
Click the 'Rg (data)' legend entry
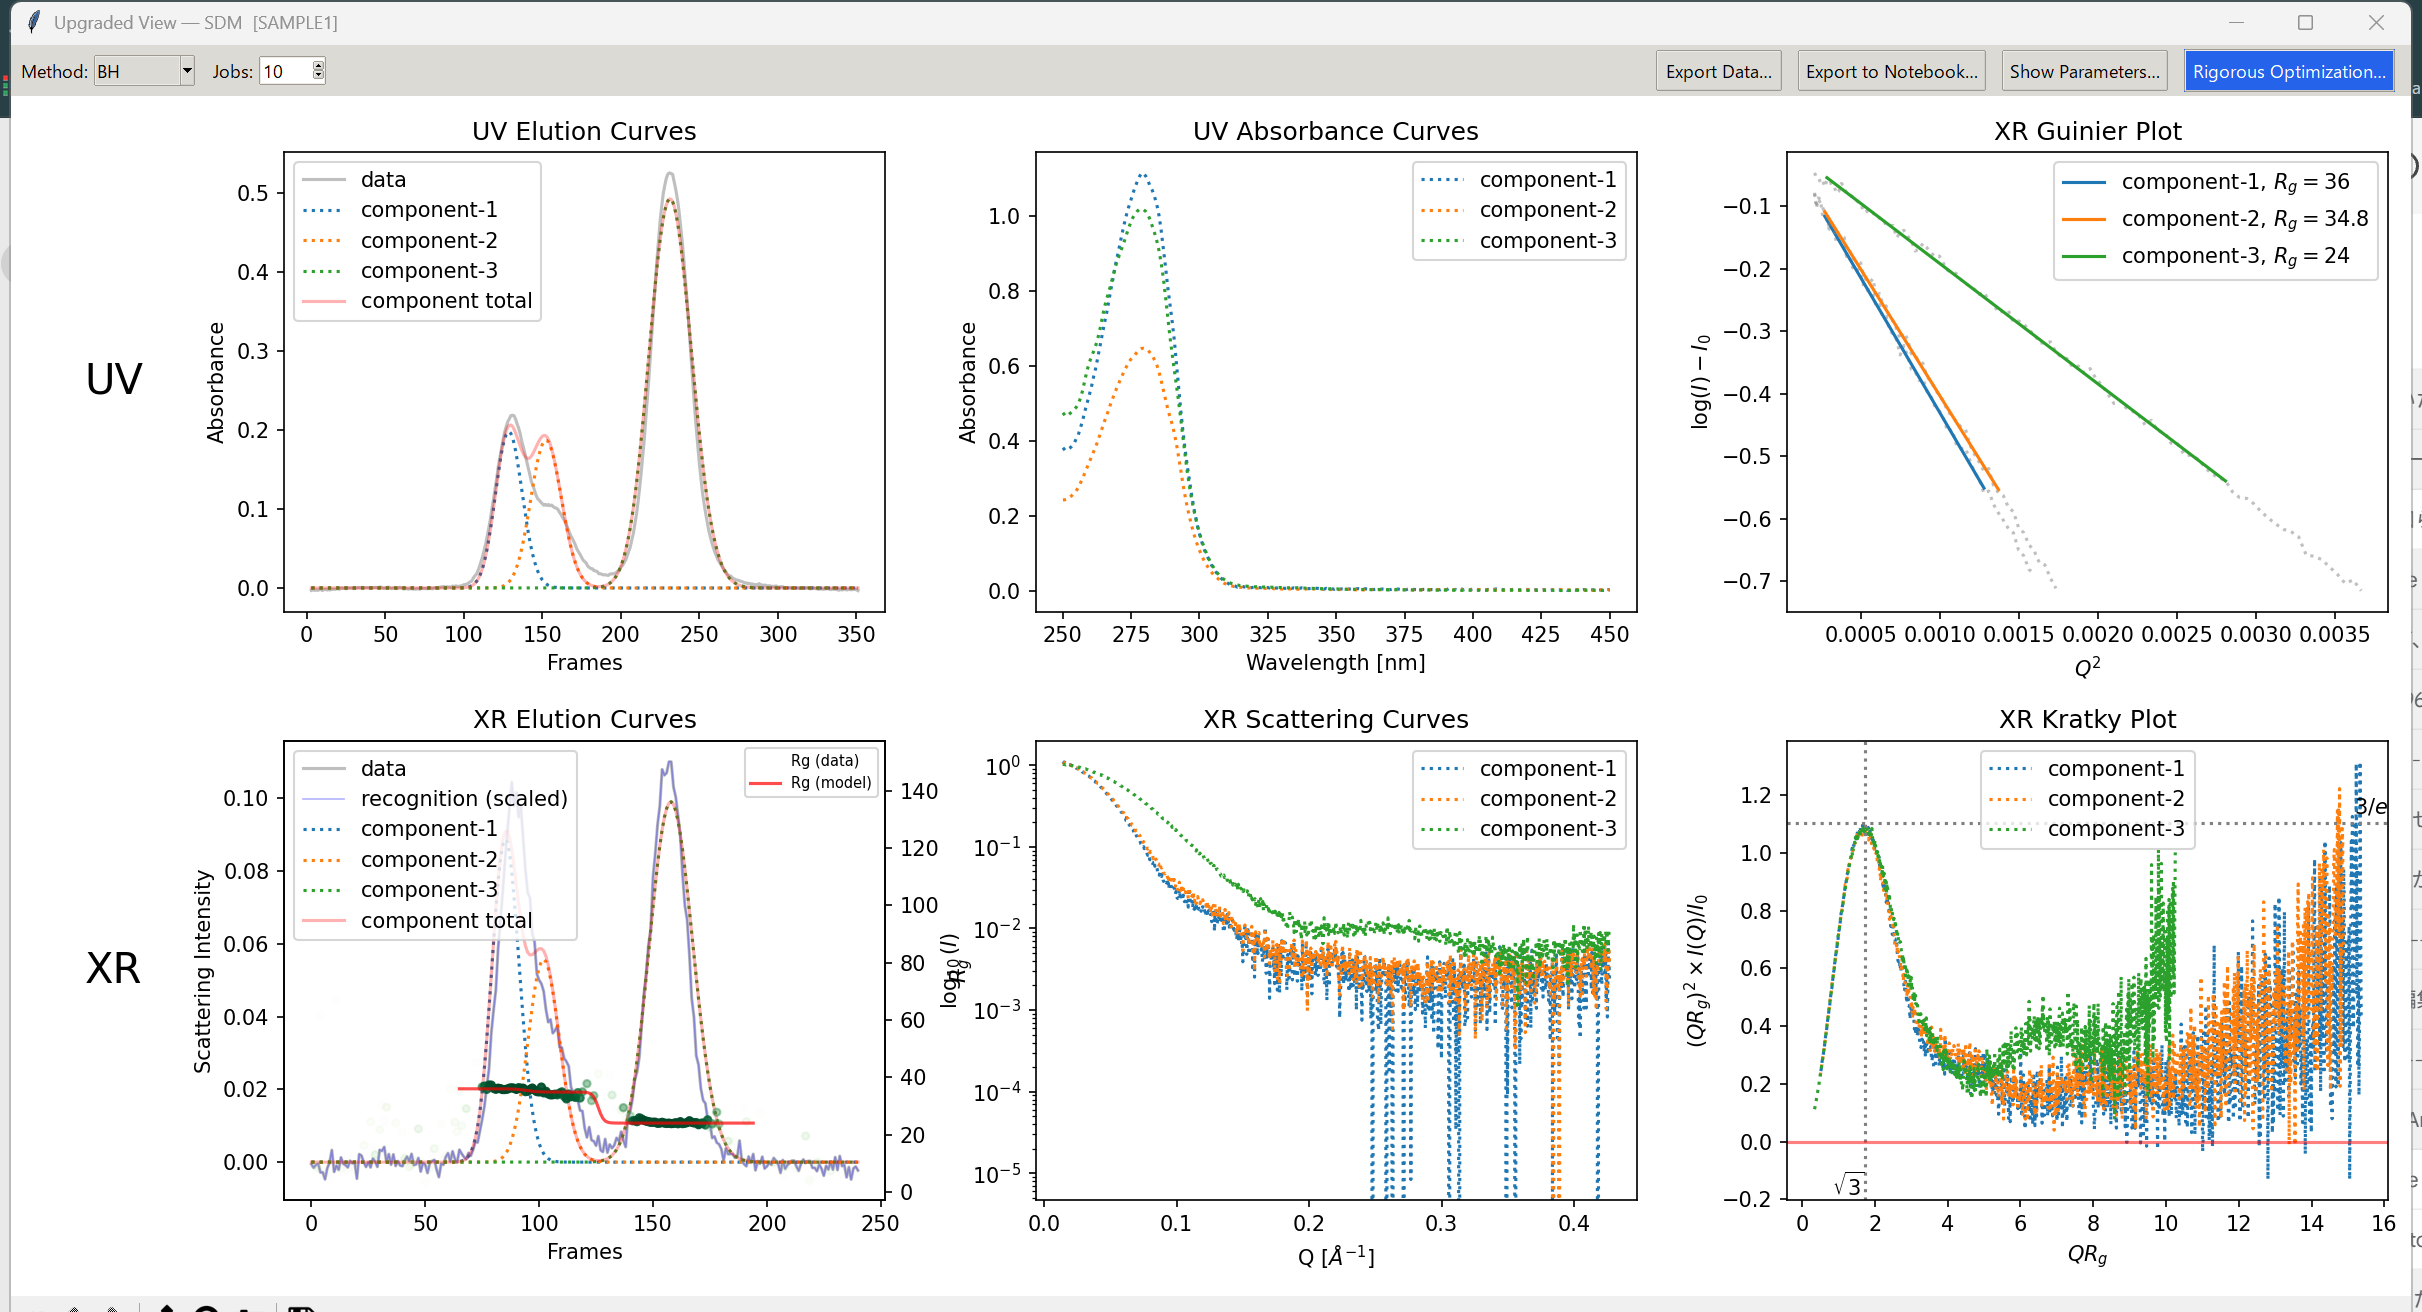[824, 760]
